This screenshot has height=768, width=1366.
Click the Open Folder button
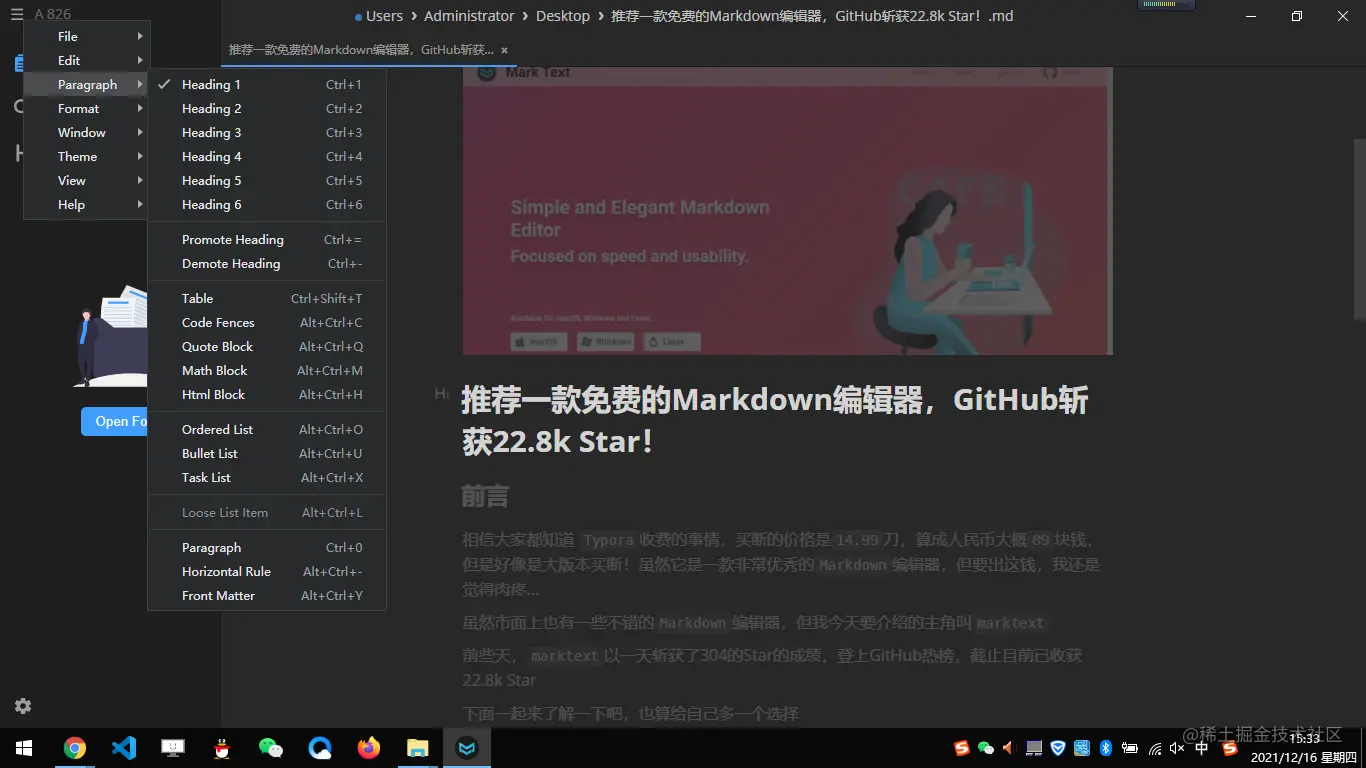coord(115,421)
